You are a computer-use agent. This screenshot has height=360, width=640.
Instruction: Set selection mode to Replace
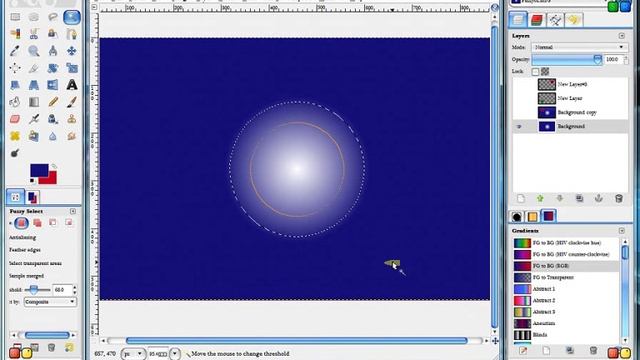point(21,223)
